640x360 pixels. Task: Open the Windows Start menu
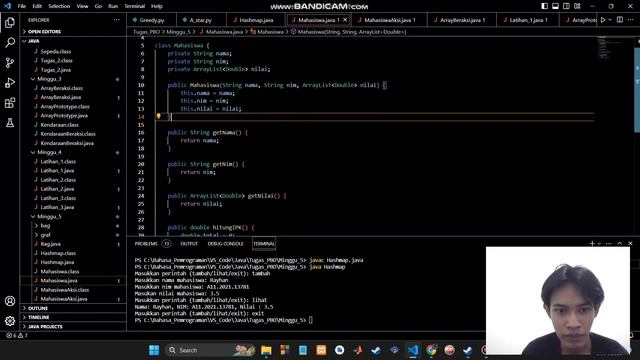[154, 350]
